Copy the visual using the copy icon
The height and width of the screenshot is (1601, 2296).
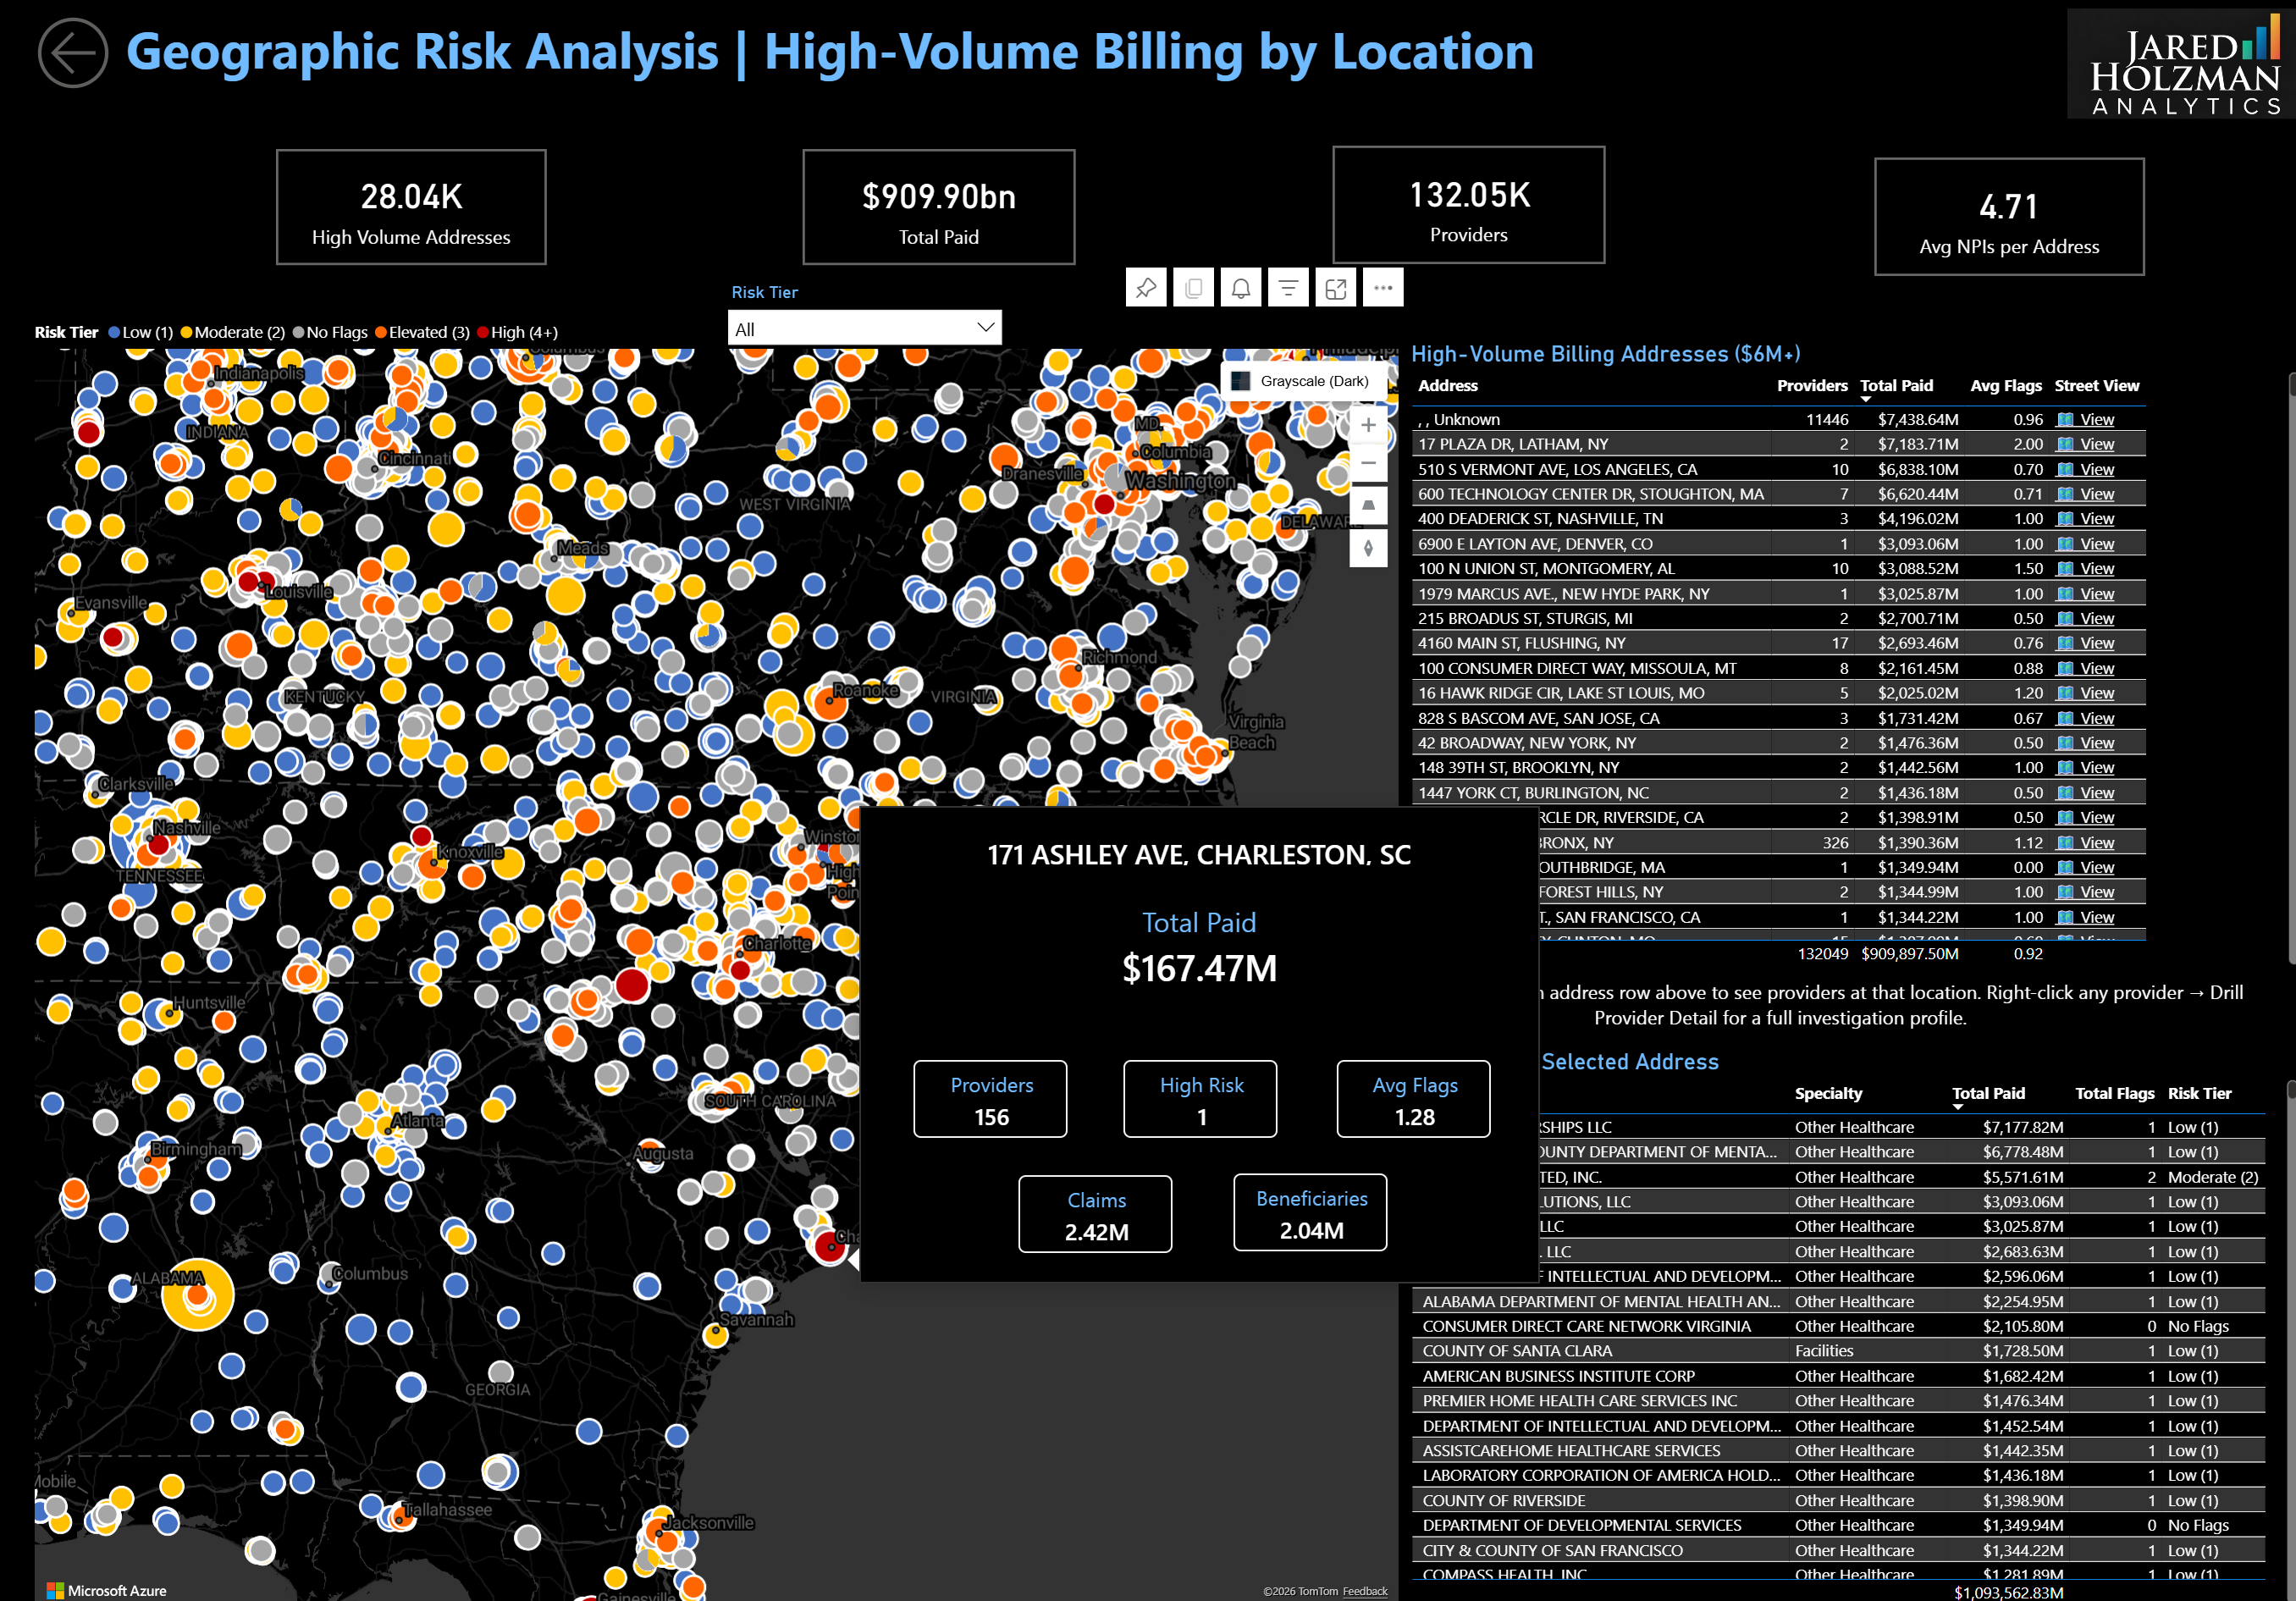1193,287
